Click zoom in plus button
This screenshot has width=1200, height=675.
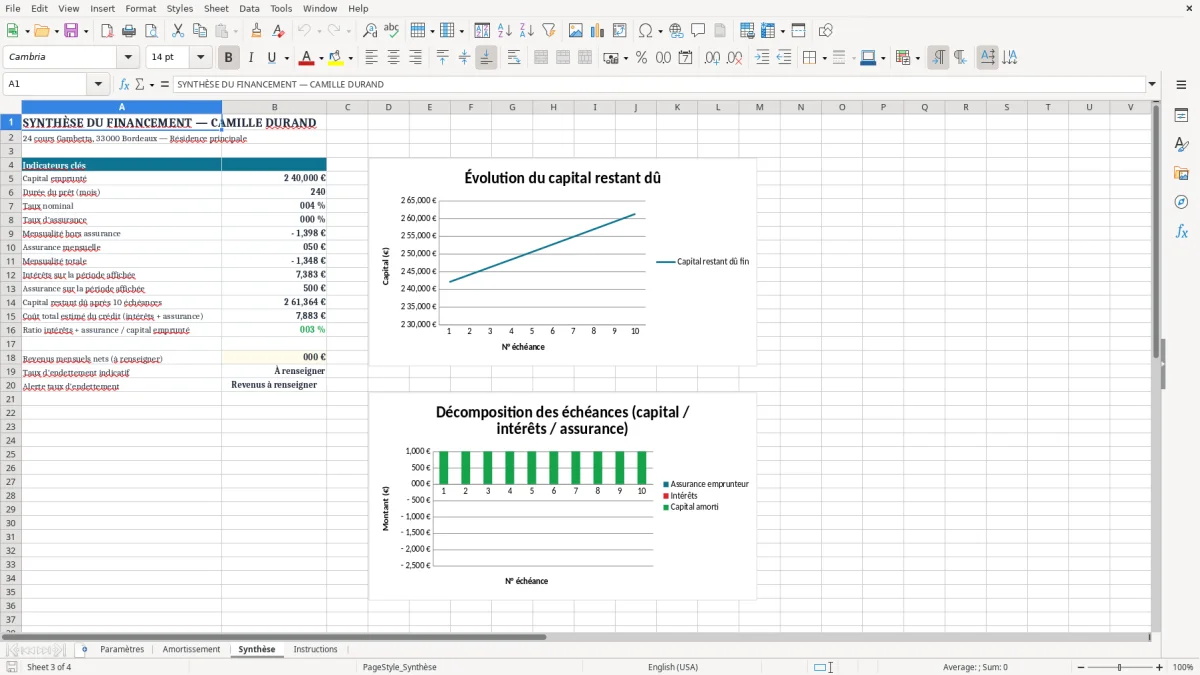1160,667
